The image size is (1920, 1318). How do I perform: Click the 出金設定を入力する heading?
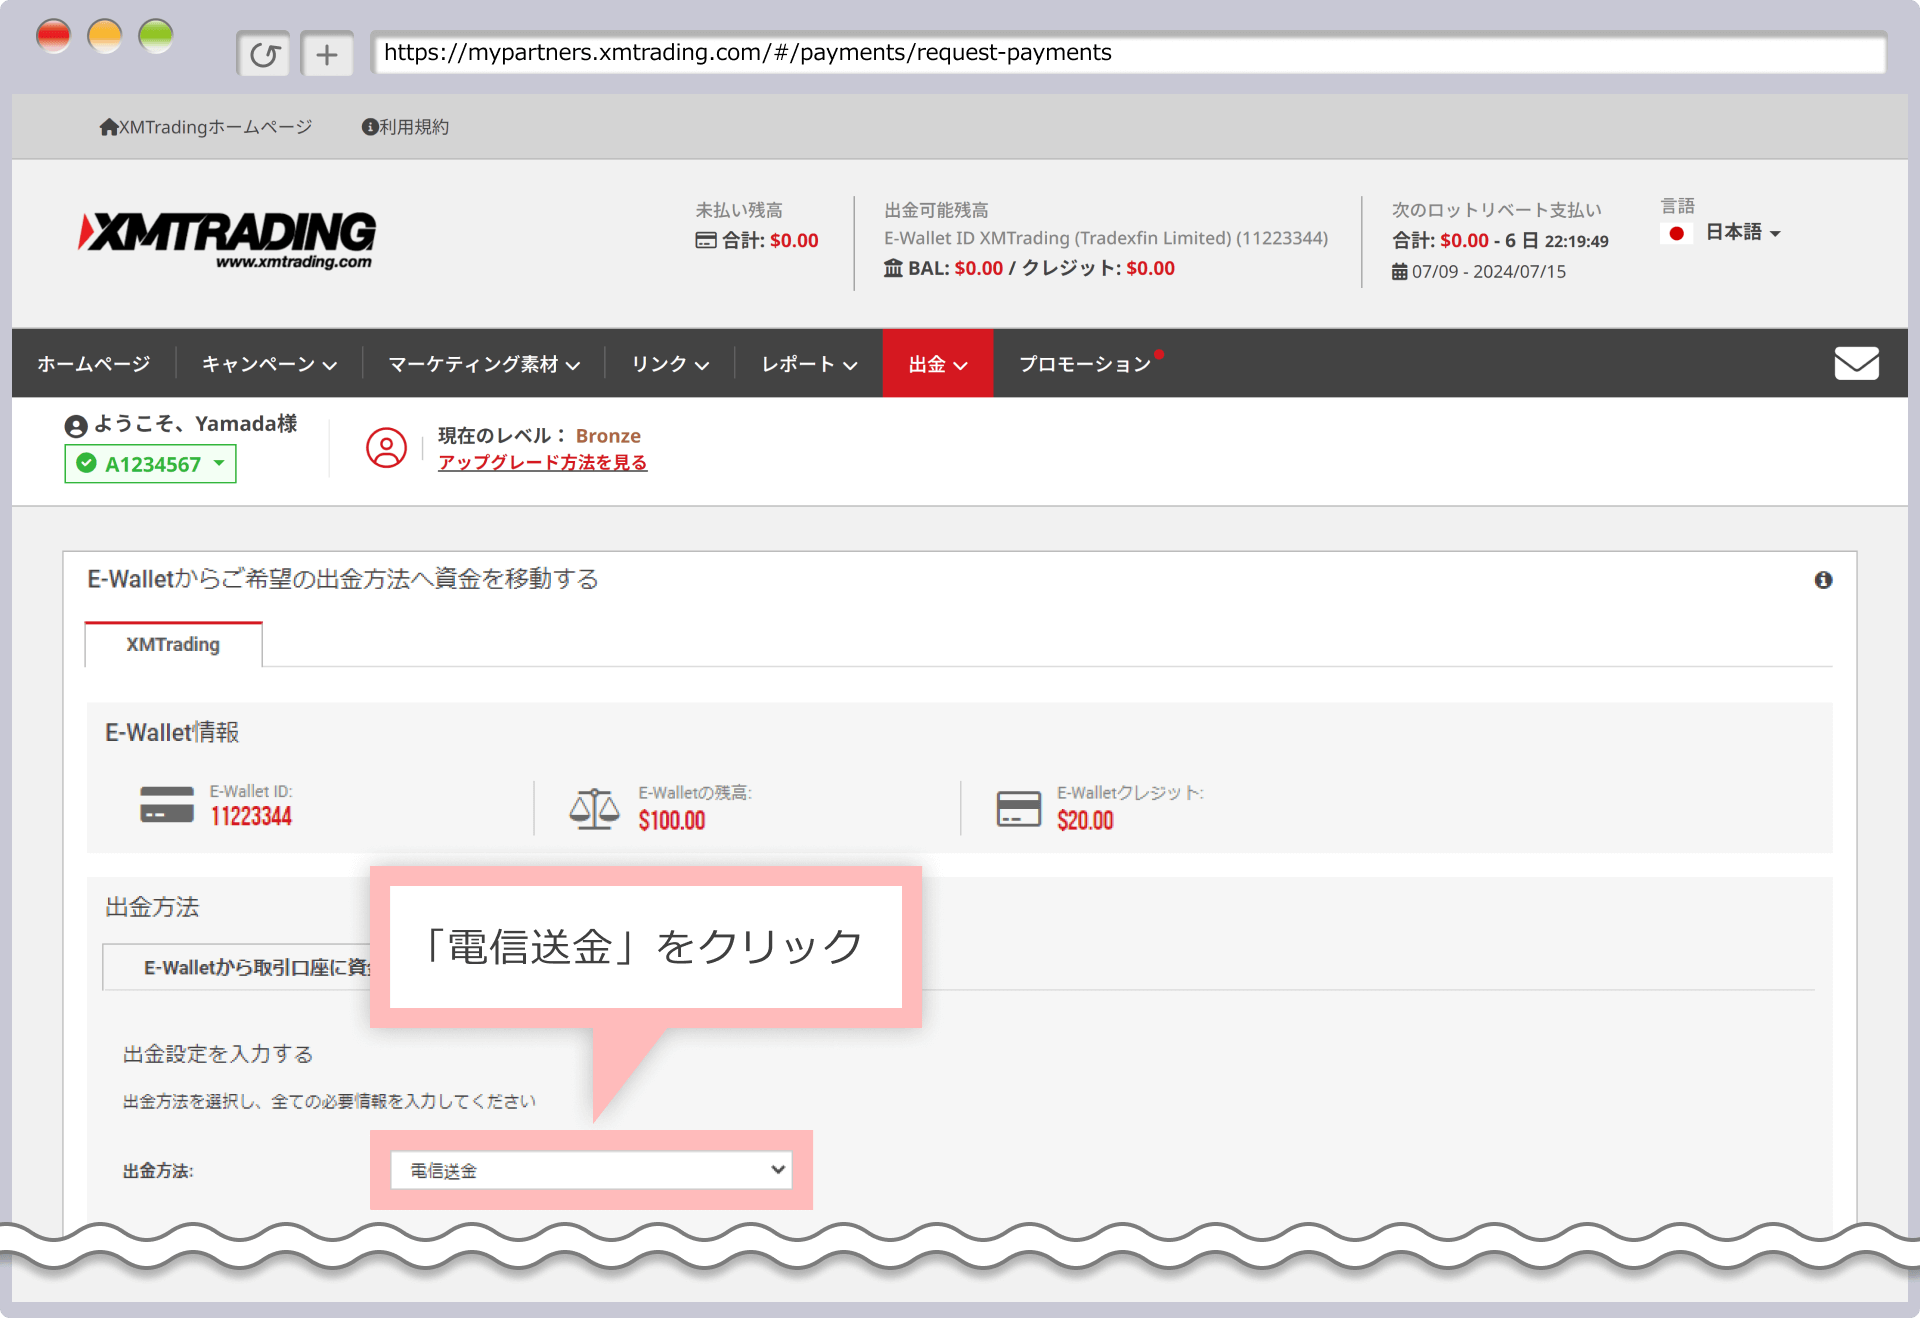tap(218, 1054)
